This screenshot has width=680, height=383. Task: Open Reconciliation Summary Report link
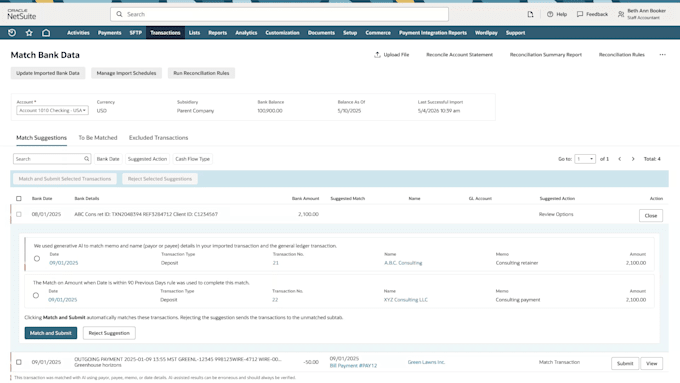[546, 55]
